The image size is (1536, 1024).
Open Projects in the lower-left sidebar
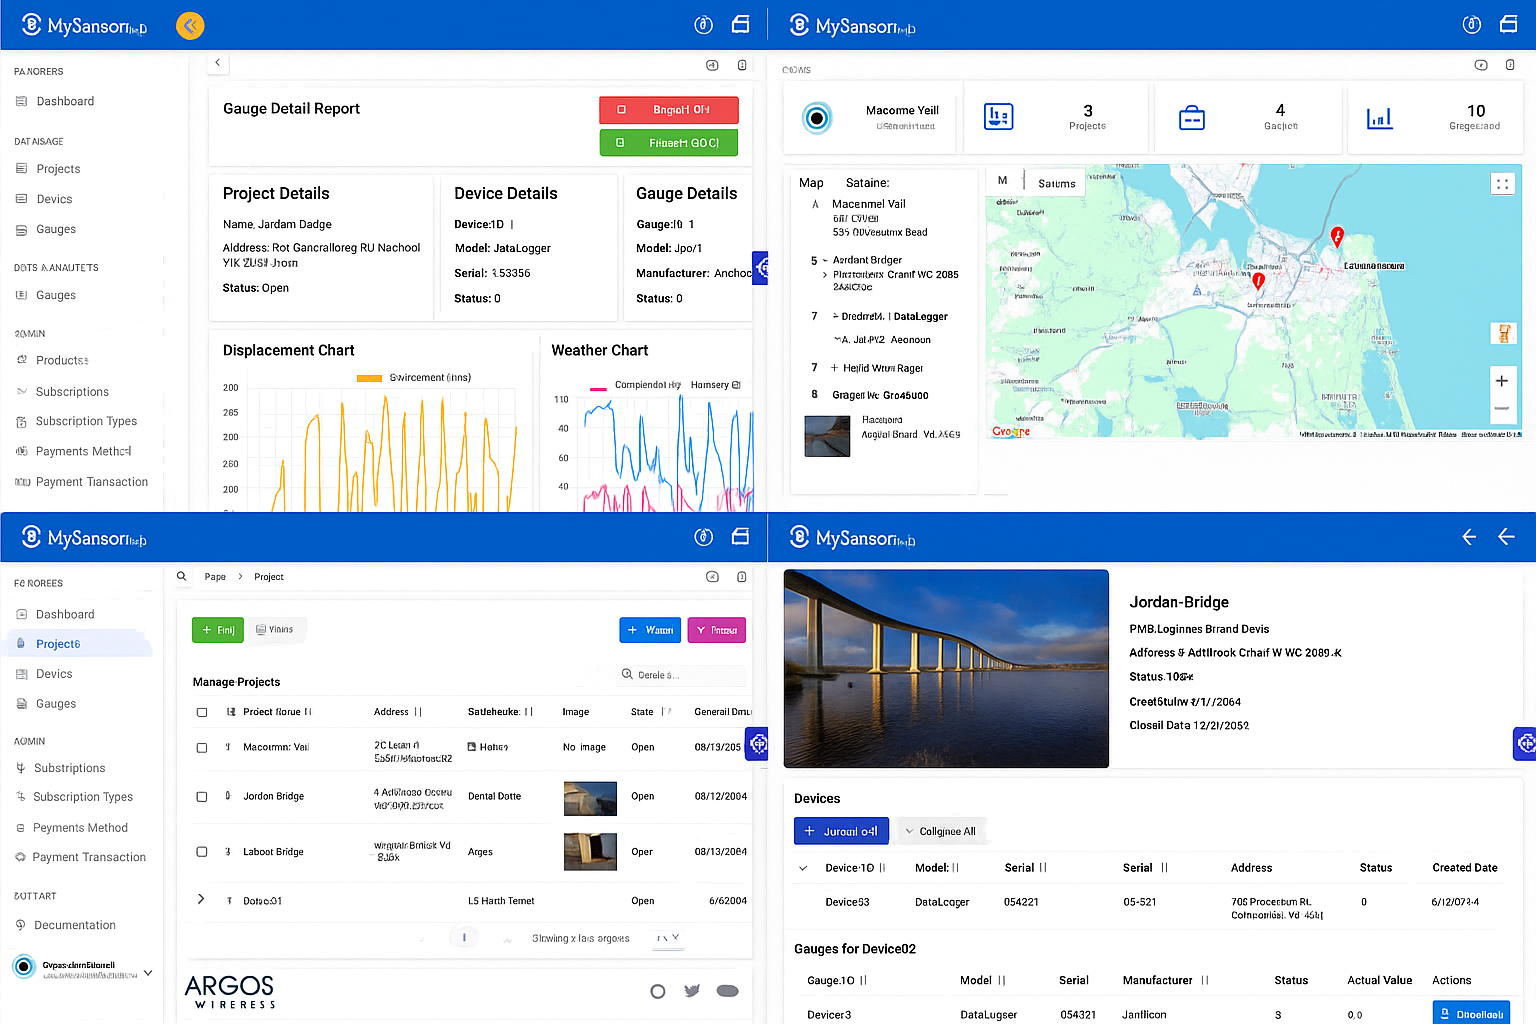(x=58, y=644)
